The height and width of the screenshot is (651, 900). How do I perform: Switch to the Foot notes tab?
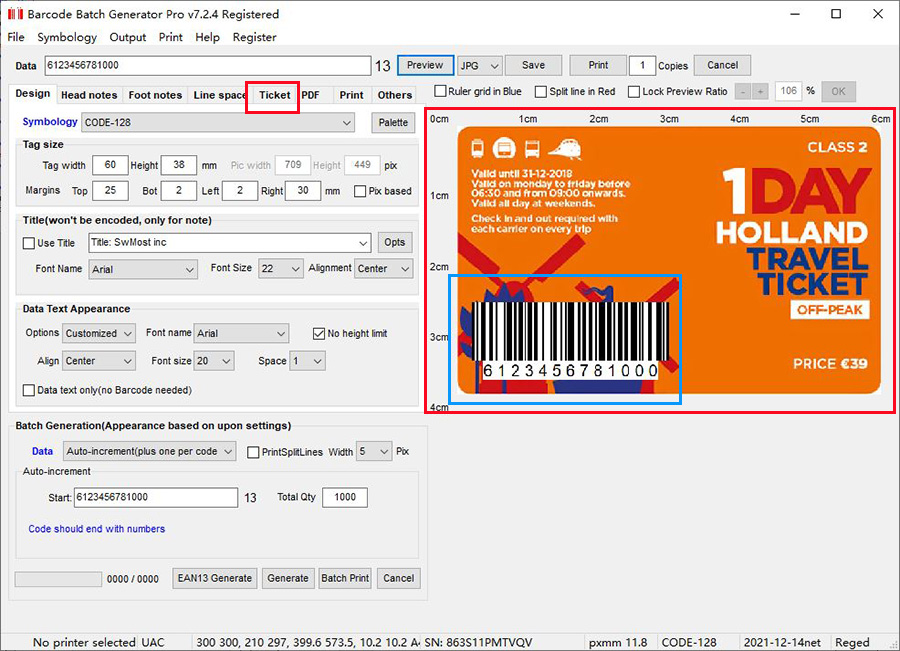tap(155, 95)
